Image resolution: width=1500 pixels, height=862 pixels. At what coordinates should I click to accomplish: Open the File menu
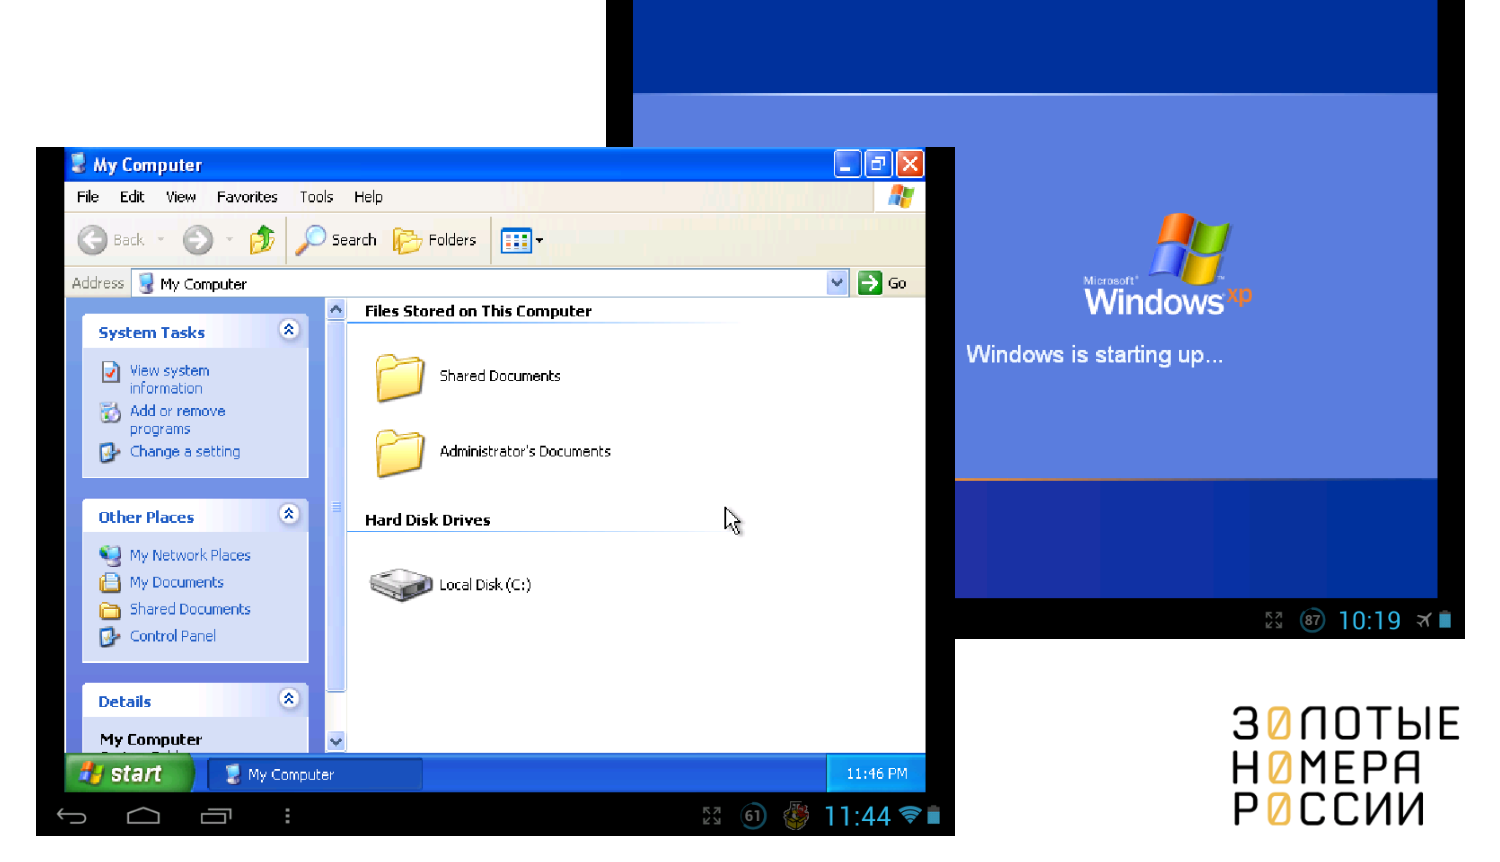[x=88, y=197]
